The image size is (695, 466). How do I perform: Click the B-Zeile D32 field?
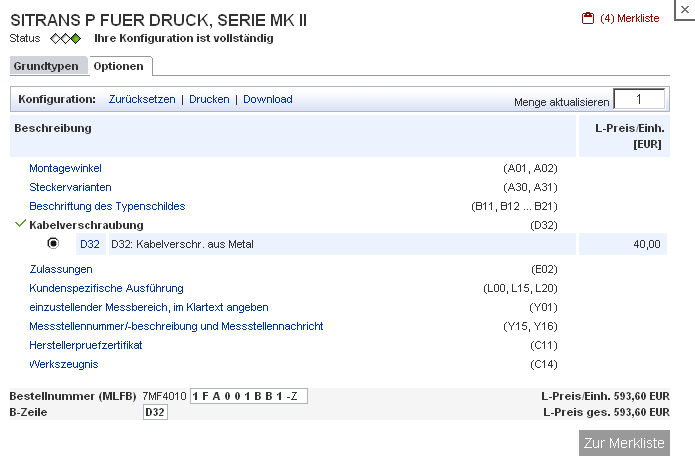(155, 412)
